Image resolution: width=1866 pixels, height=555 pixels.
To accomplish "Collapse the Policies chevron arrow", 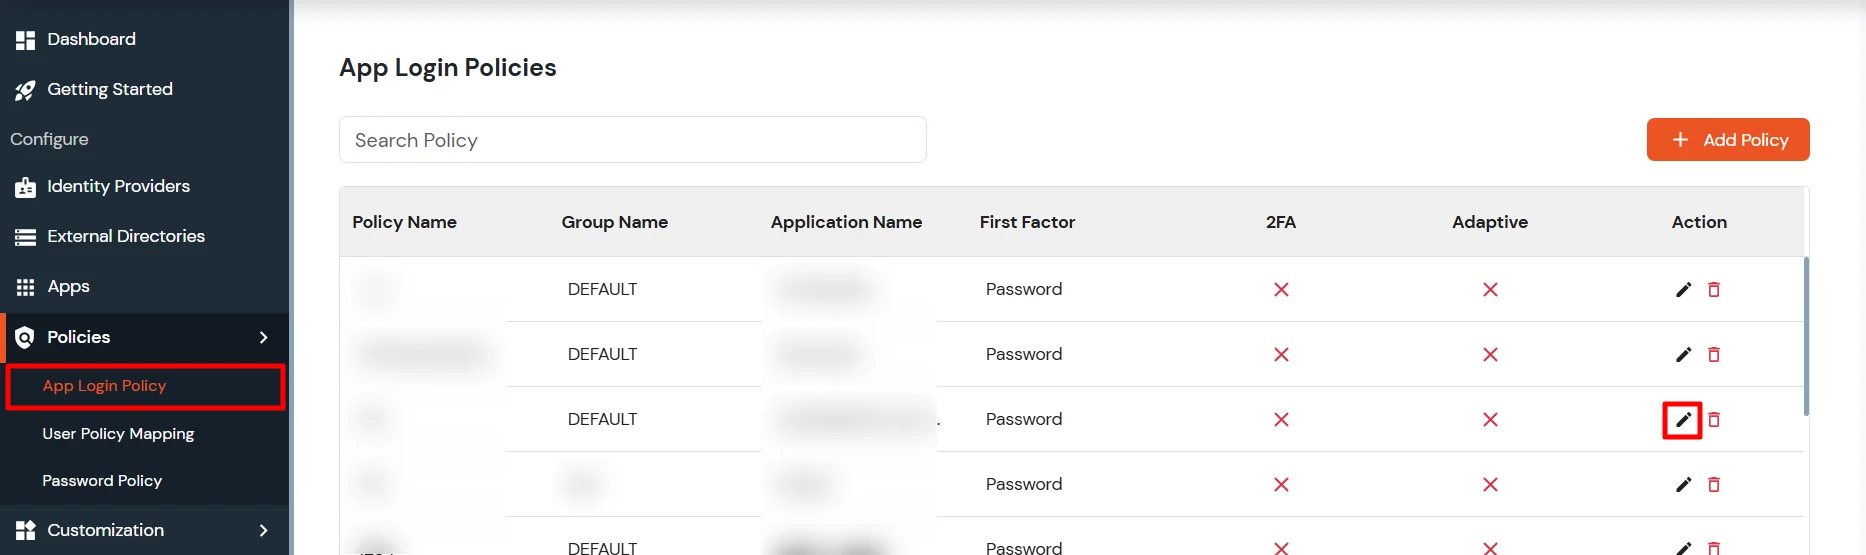I will point(264,337).
